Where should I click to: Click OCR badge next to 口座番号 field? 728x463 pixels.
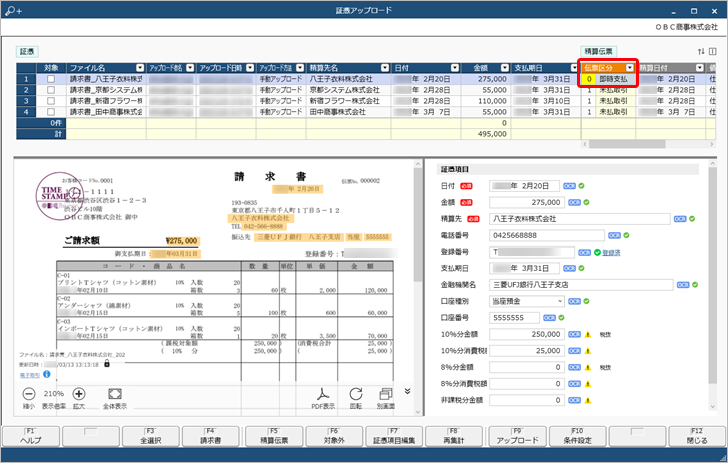549,318
